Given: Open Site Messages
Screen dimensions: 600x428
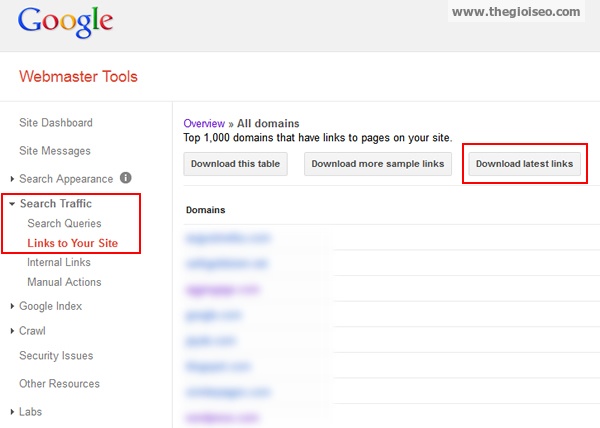Looking at the screenshot, I should 55,151.
